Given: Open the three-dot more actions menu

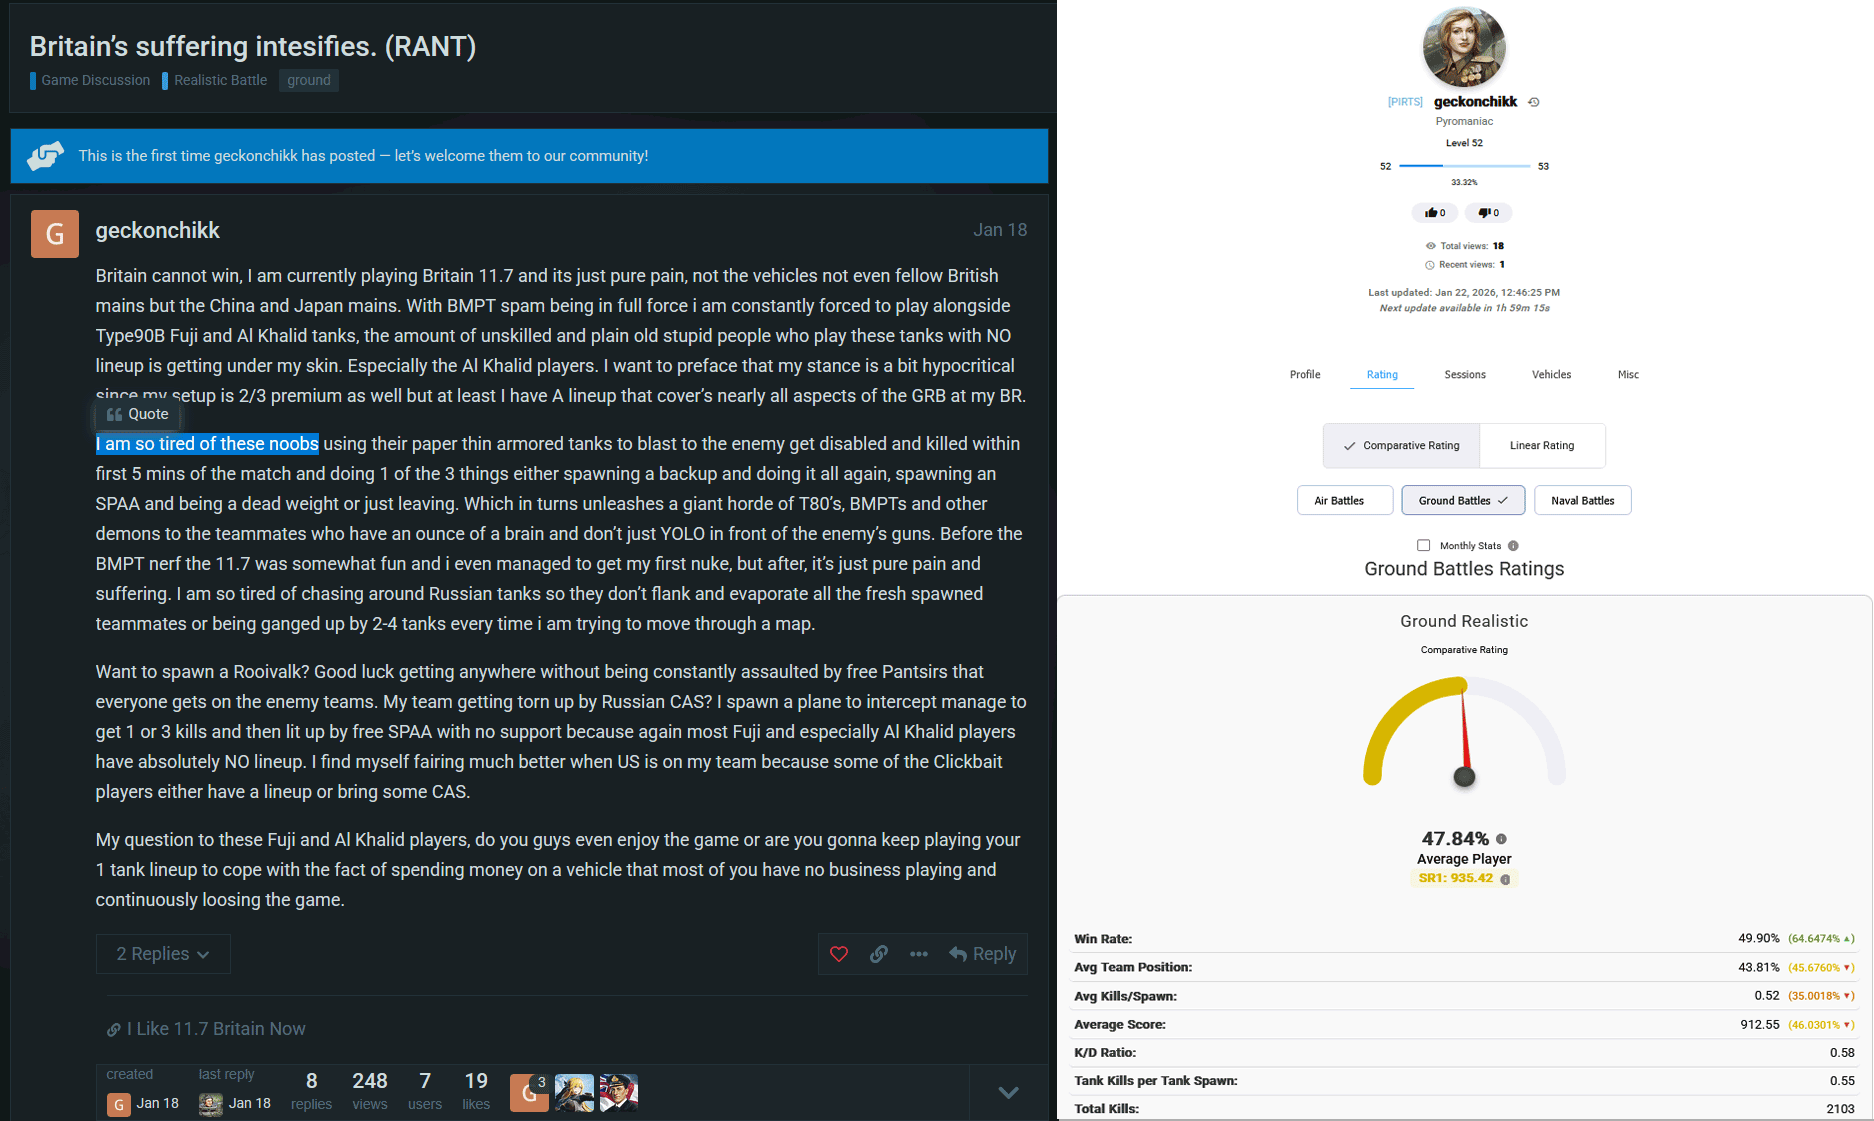Looking at the screenshot, I should pos(919,954).
